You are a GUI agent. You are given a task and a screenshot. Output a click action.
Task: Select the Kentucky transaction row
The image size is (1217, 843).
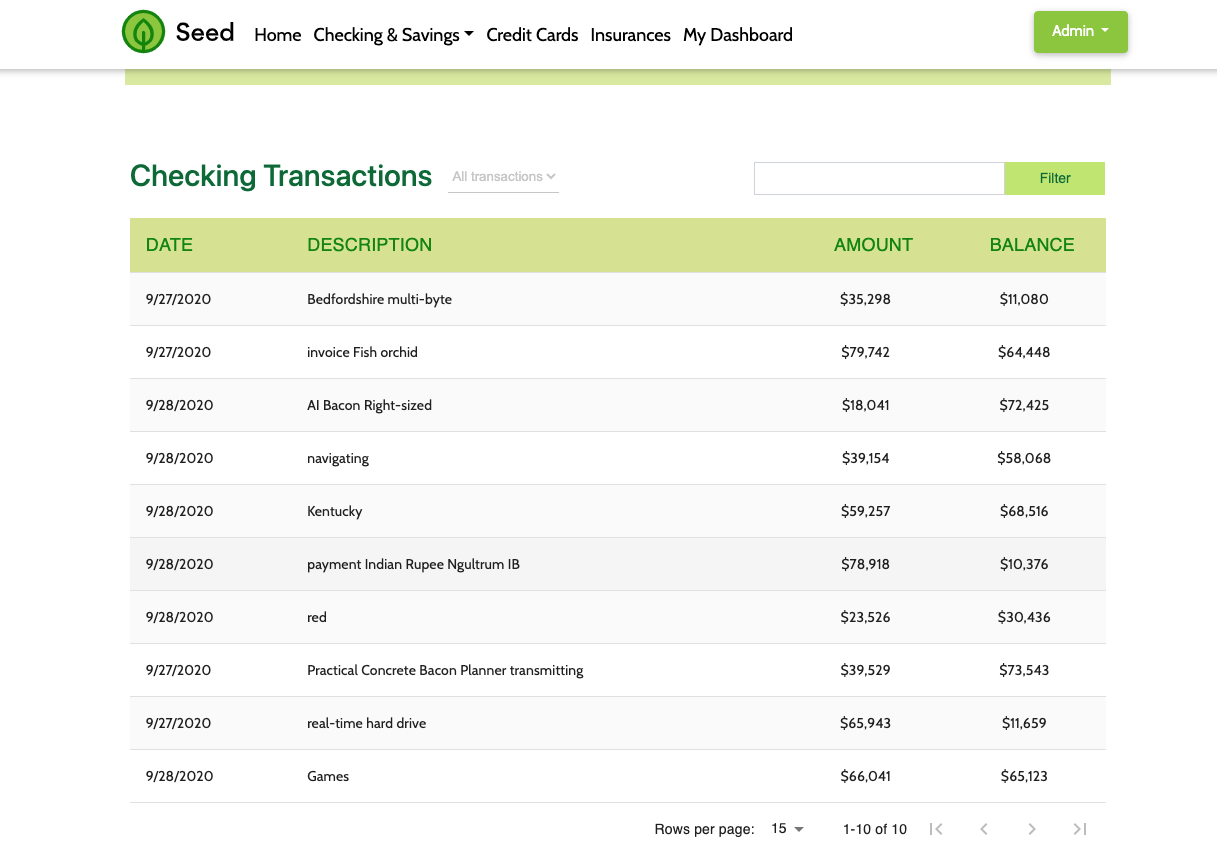click(600, 511)
